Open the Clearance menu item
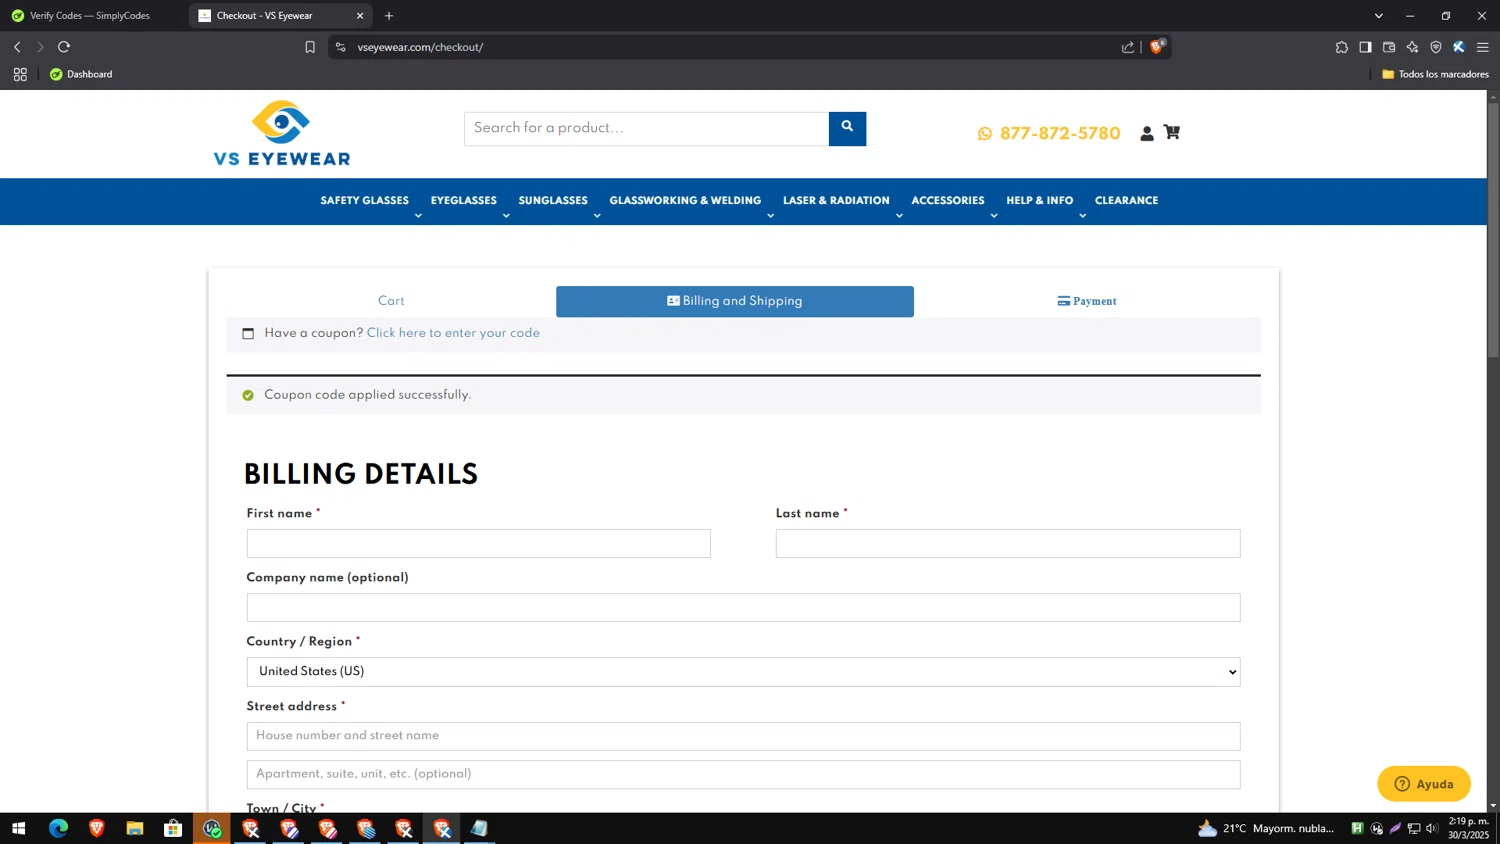Image resolution: width=1500 pixels, height=844 pixels. pos(1126,201)
